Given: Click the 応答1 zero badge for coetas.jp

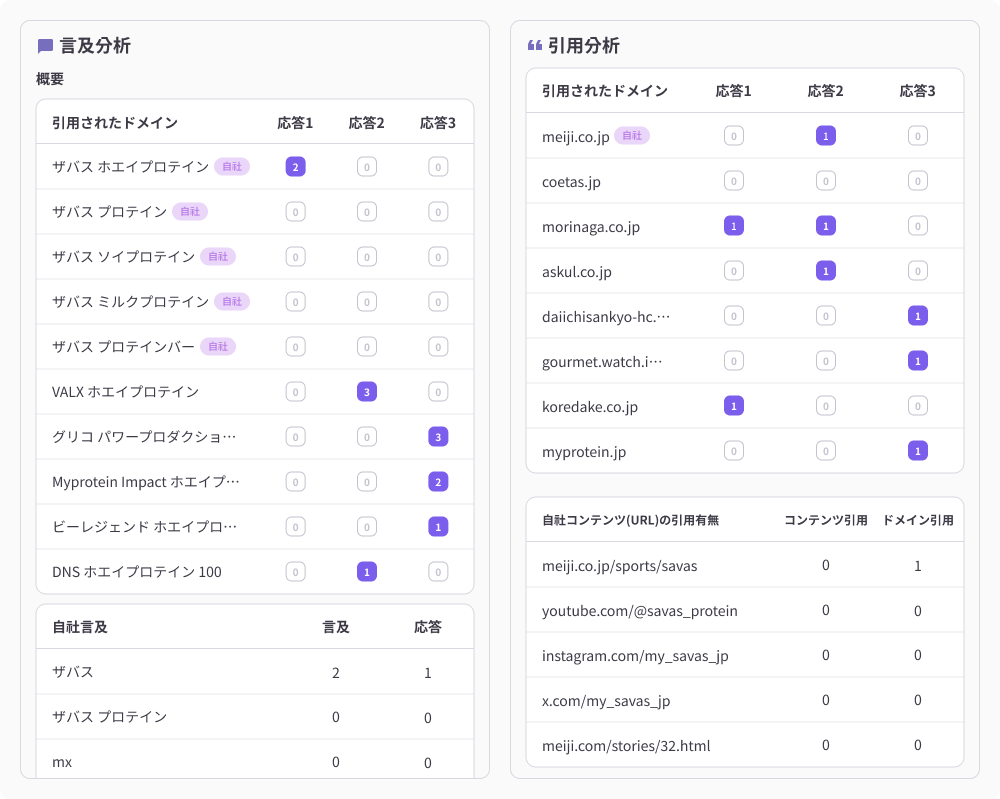Looking at the screenshot, I should [x=734, y=181].
